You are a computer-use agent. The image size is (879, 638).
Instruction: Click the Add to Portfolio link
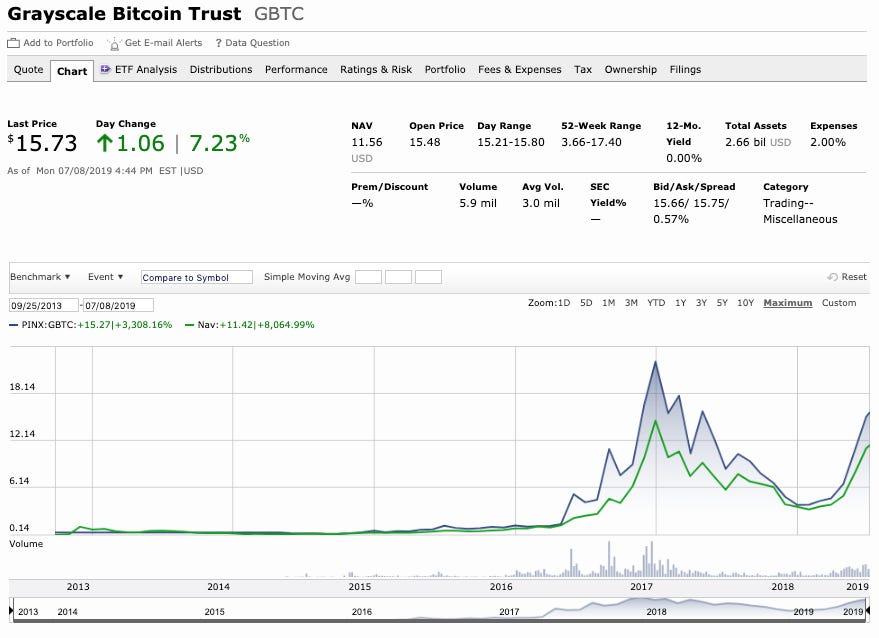click(58, 43)
